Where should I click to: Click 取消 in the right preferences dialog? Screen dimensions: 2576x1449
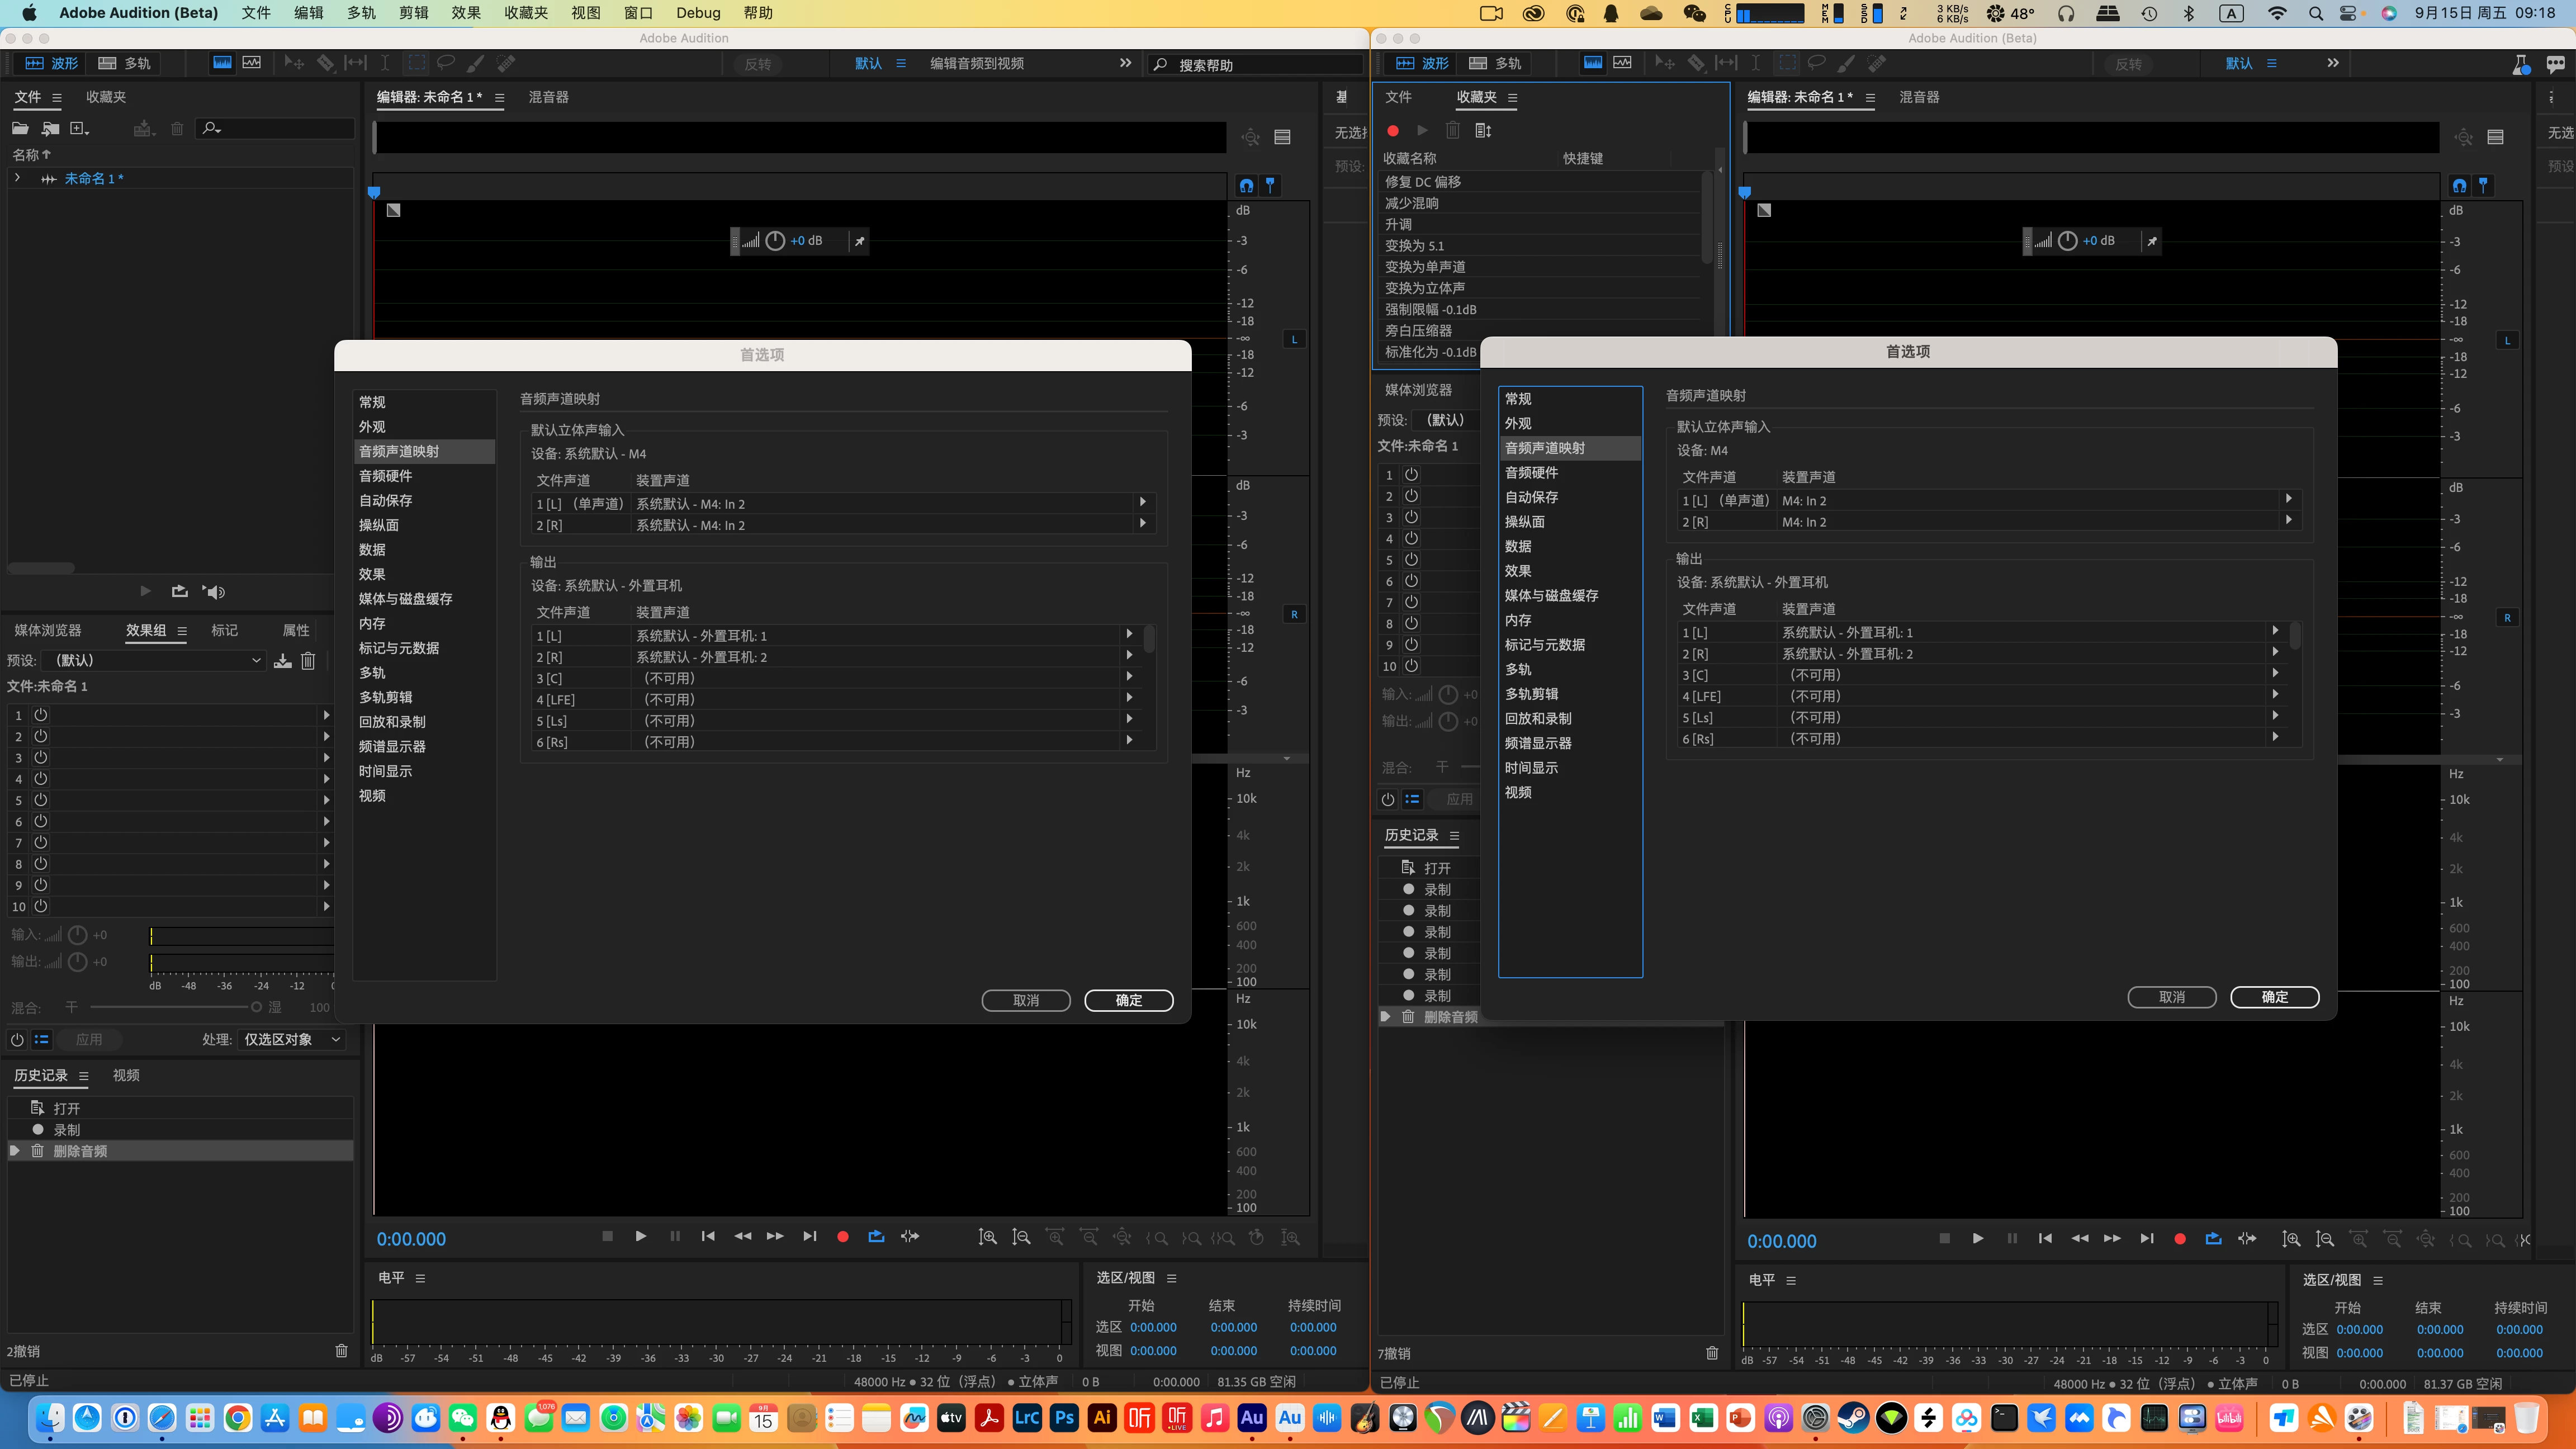[2171, 998]
